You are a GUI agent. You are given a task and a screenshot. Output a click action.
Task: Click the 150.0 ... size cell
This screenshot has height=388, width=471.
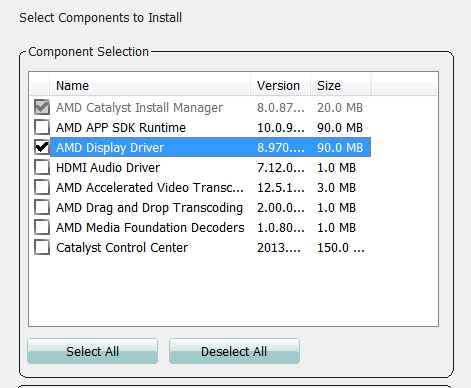coord(341,248)
